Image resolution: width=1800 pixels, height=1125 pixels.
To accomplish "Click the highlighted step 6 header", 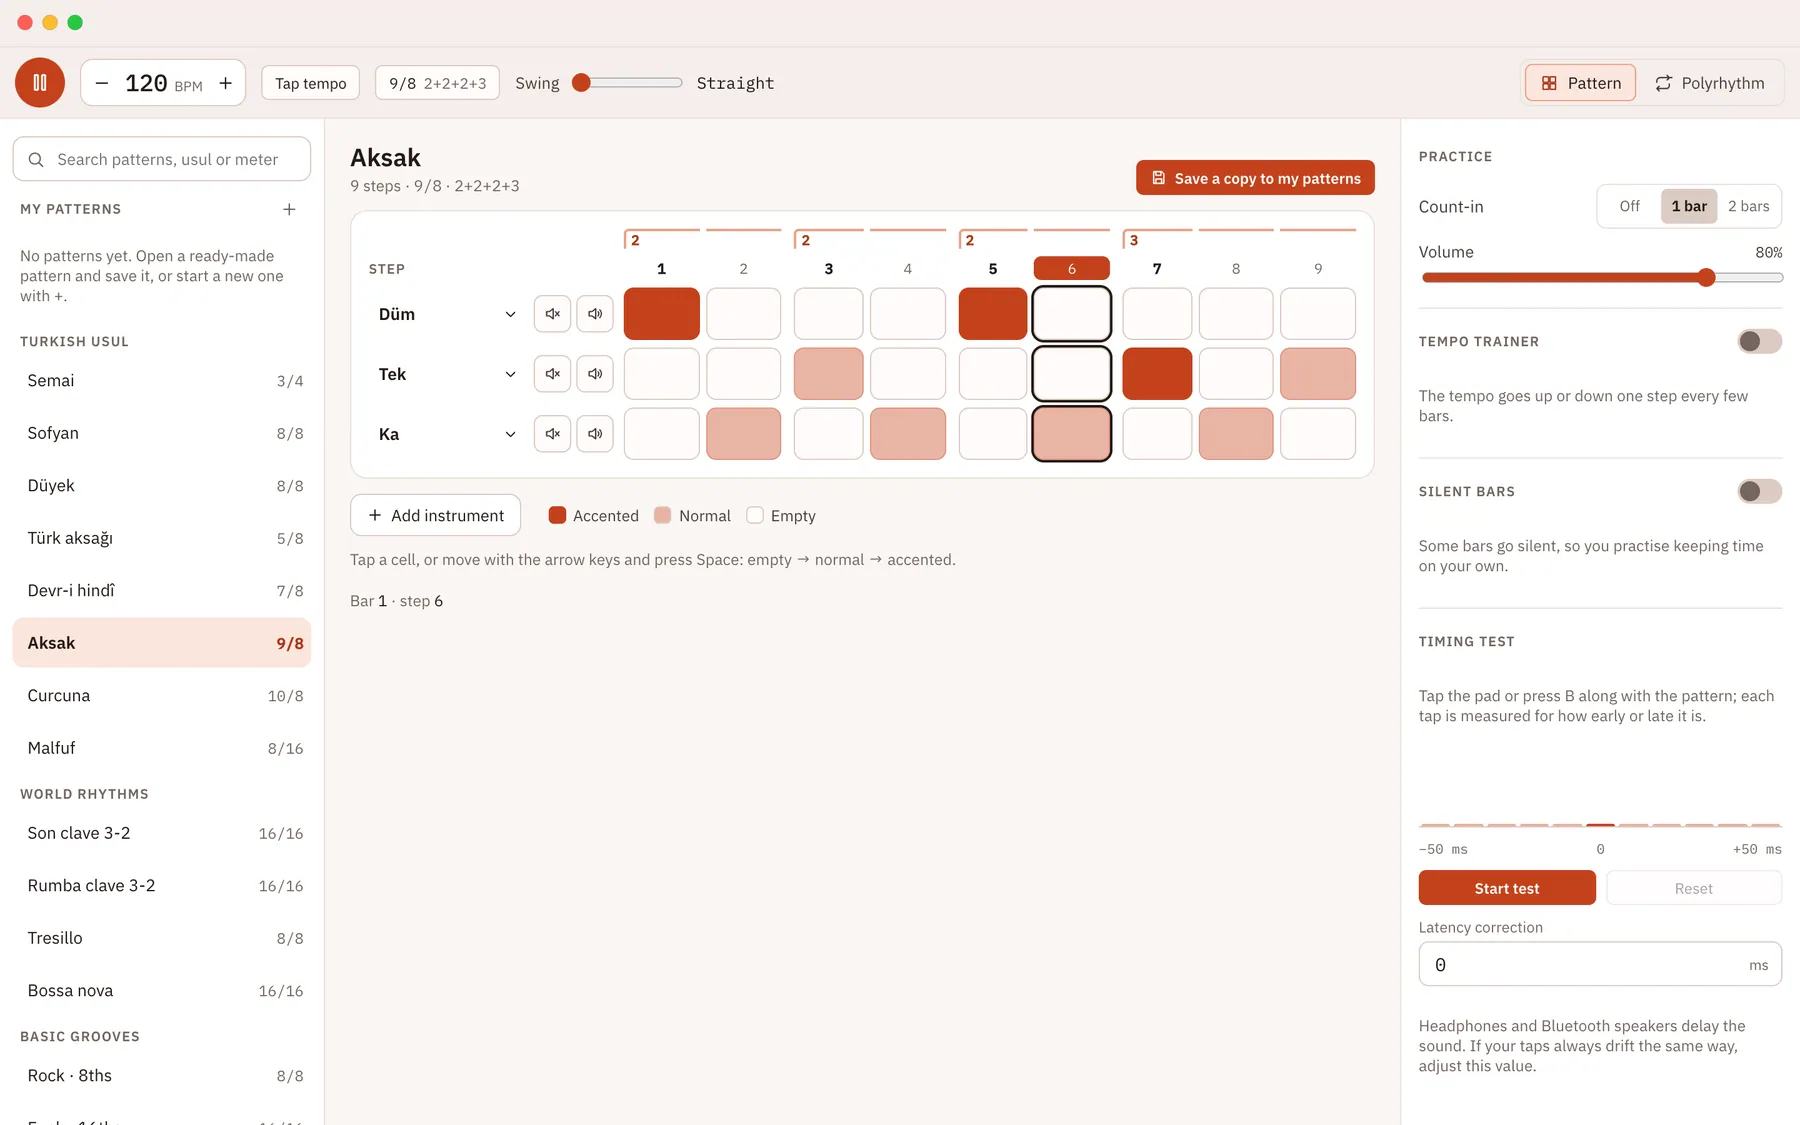I will coord(1072,268).
